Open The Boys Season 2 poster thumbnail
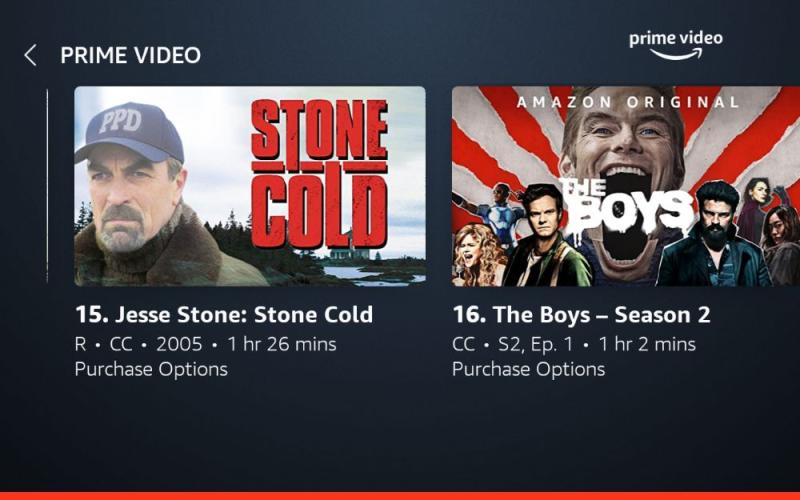This screenshot has height=500, width=800. click(x=626, y=186)
